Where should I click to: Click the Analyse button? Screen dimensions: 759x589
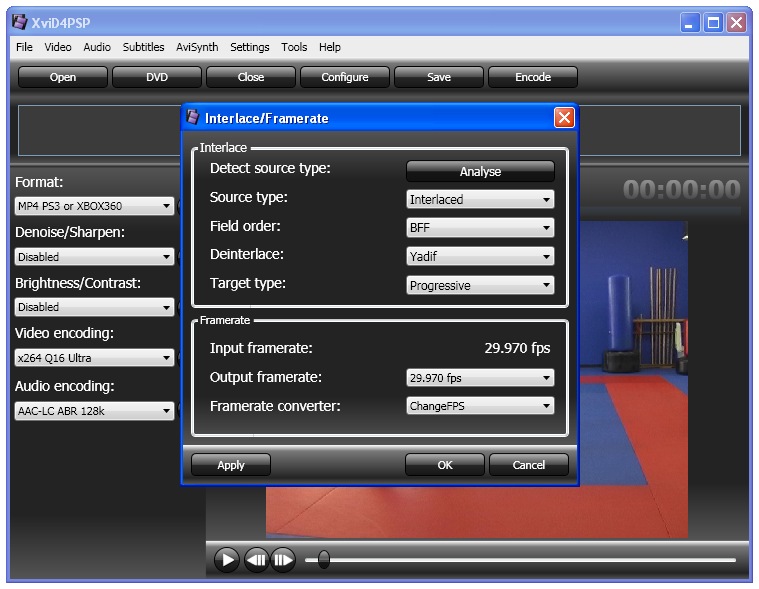point(480,171)
